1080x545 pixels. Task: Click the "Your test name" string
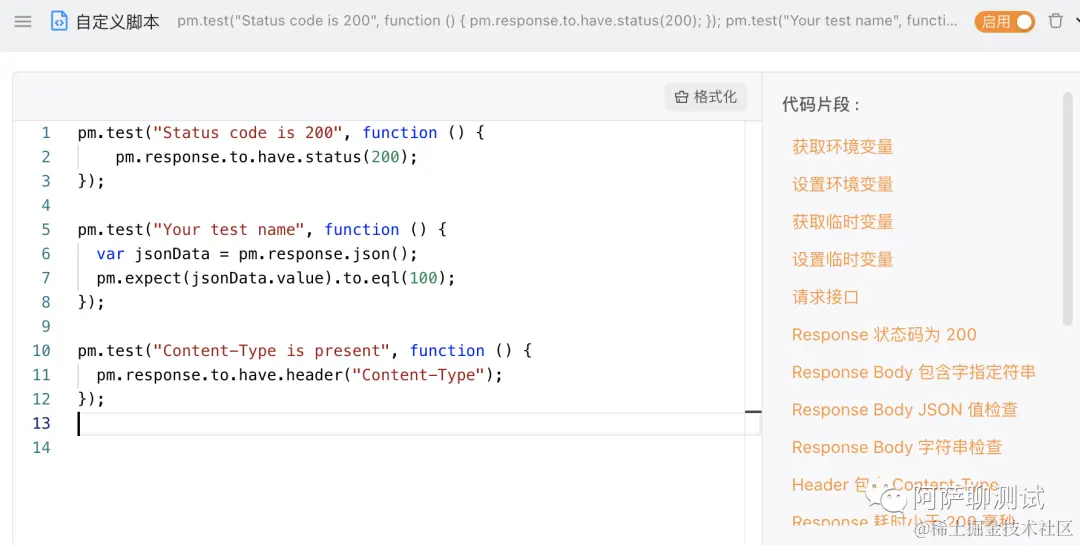click(229, 229)
